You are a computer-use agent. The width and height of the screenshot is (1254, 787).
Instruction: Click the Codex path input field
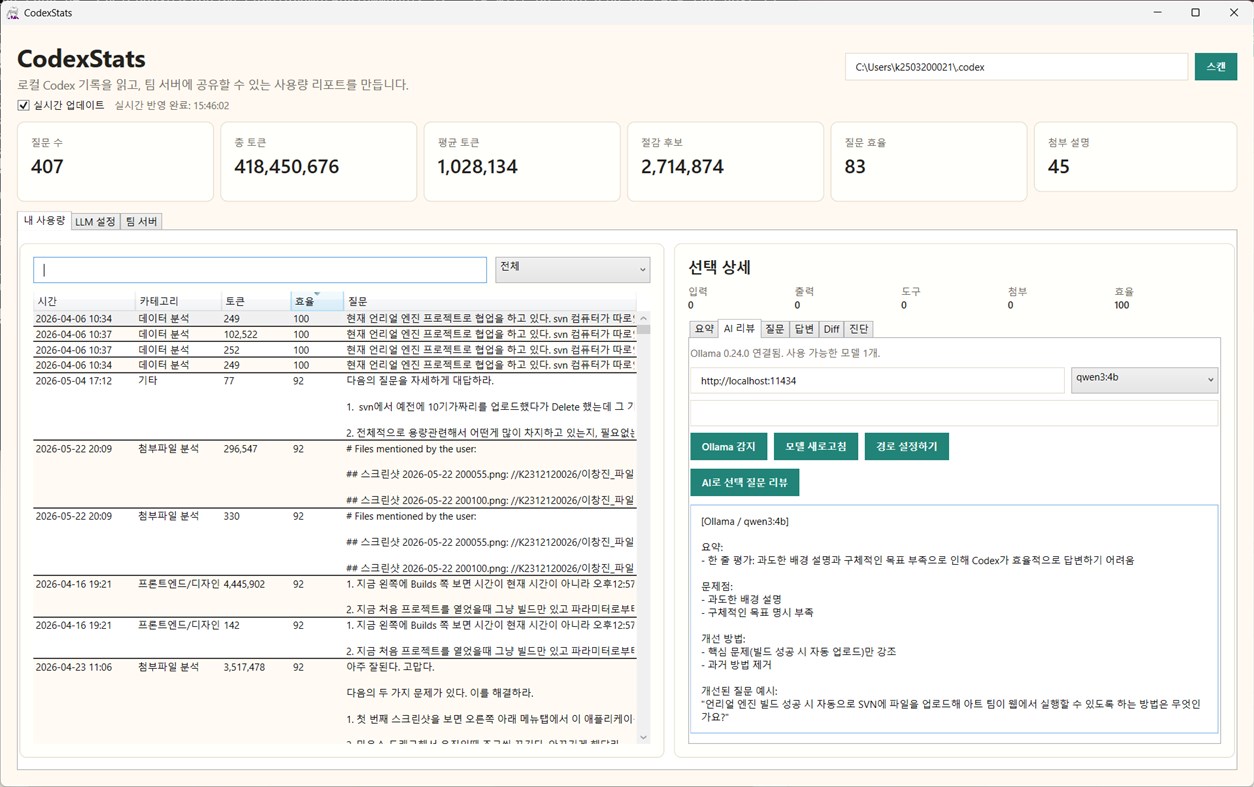tap(1016, 67)
